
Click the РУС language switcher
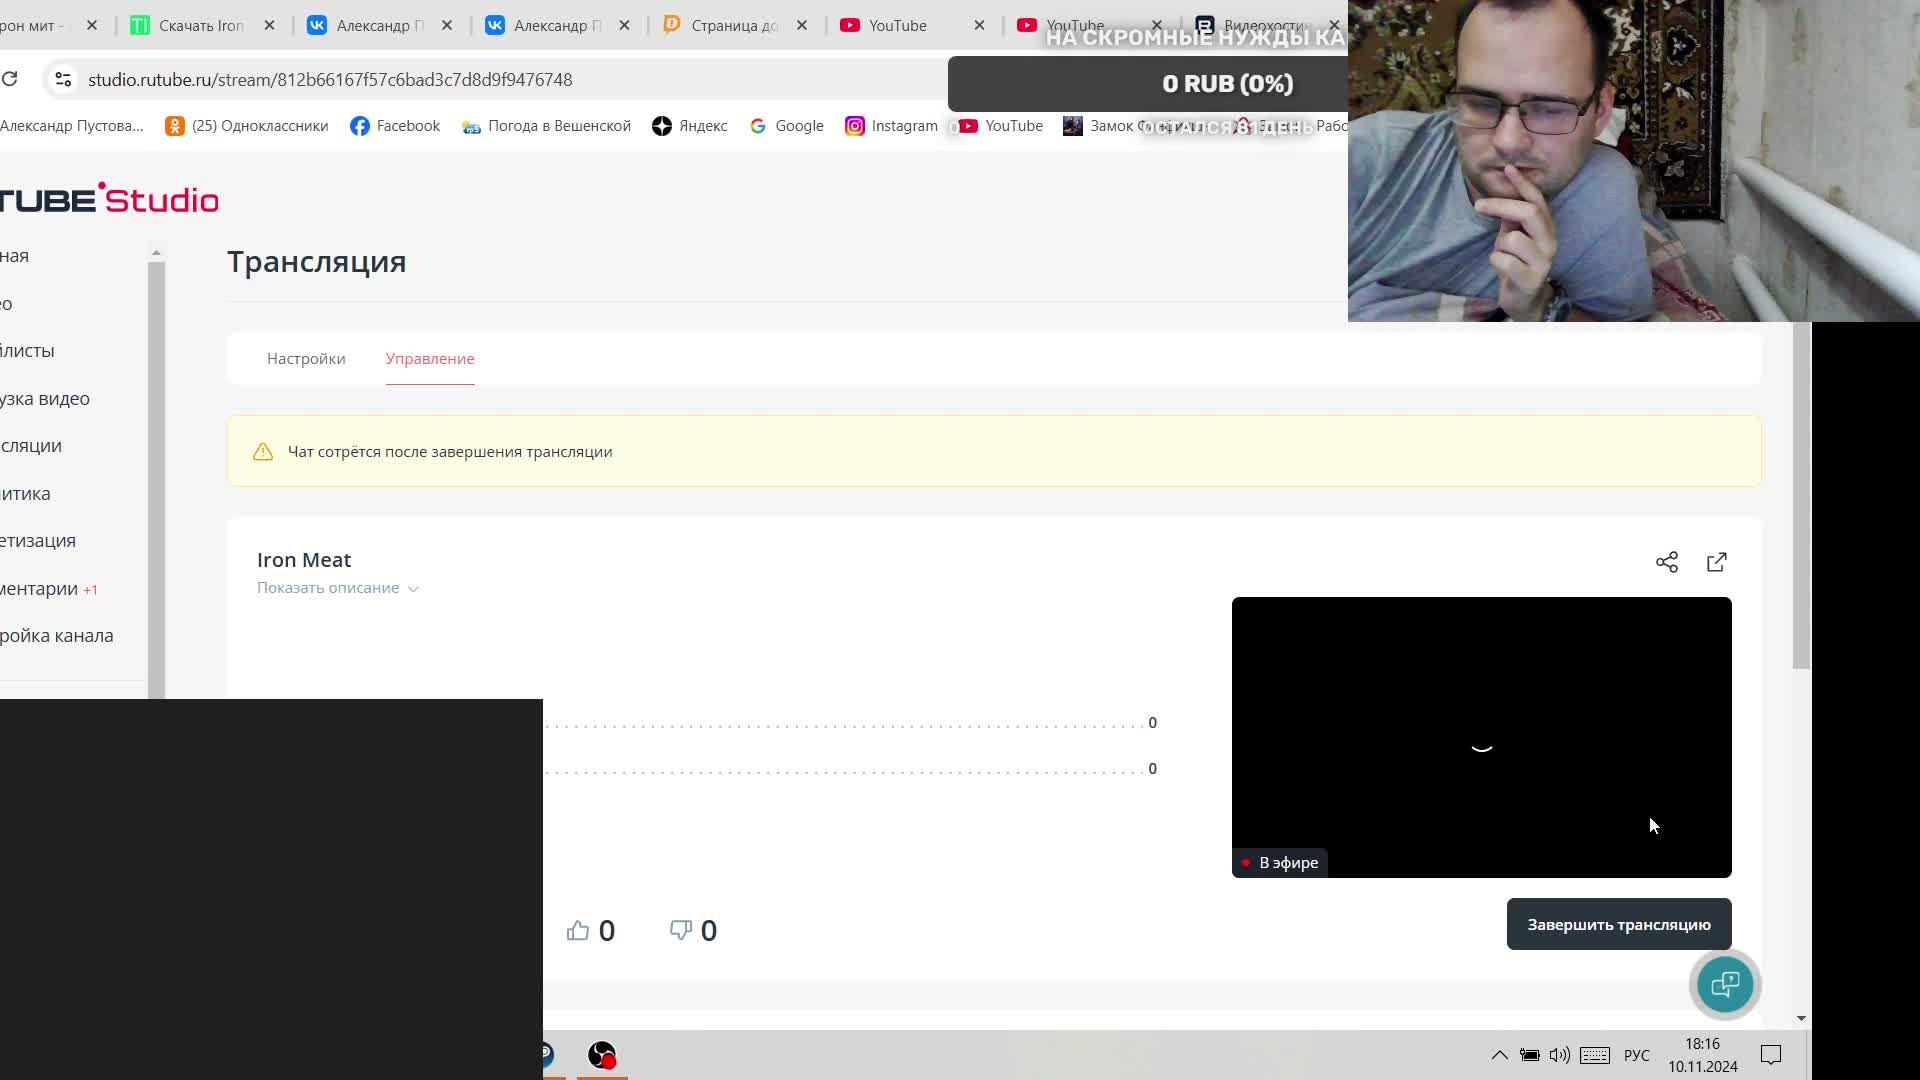(x=1636, y=1055)
